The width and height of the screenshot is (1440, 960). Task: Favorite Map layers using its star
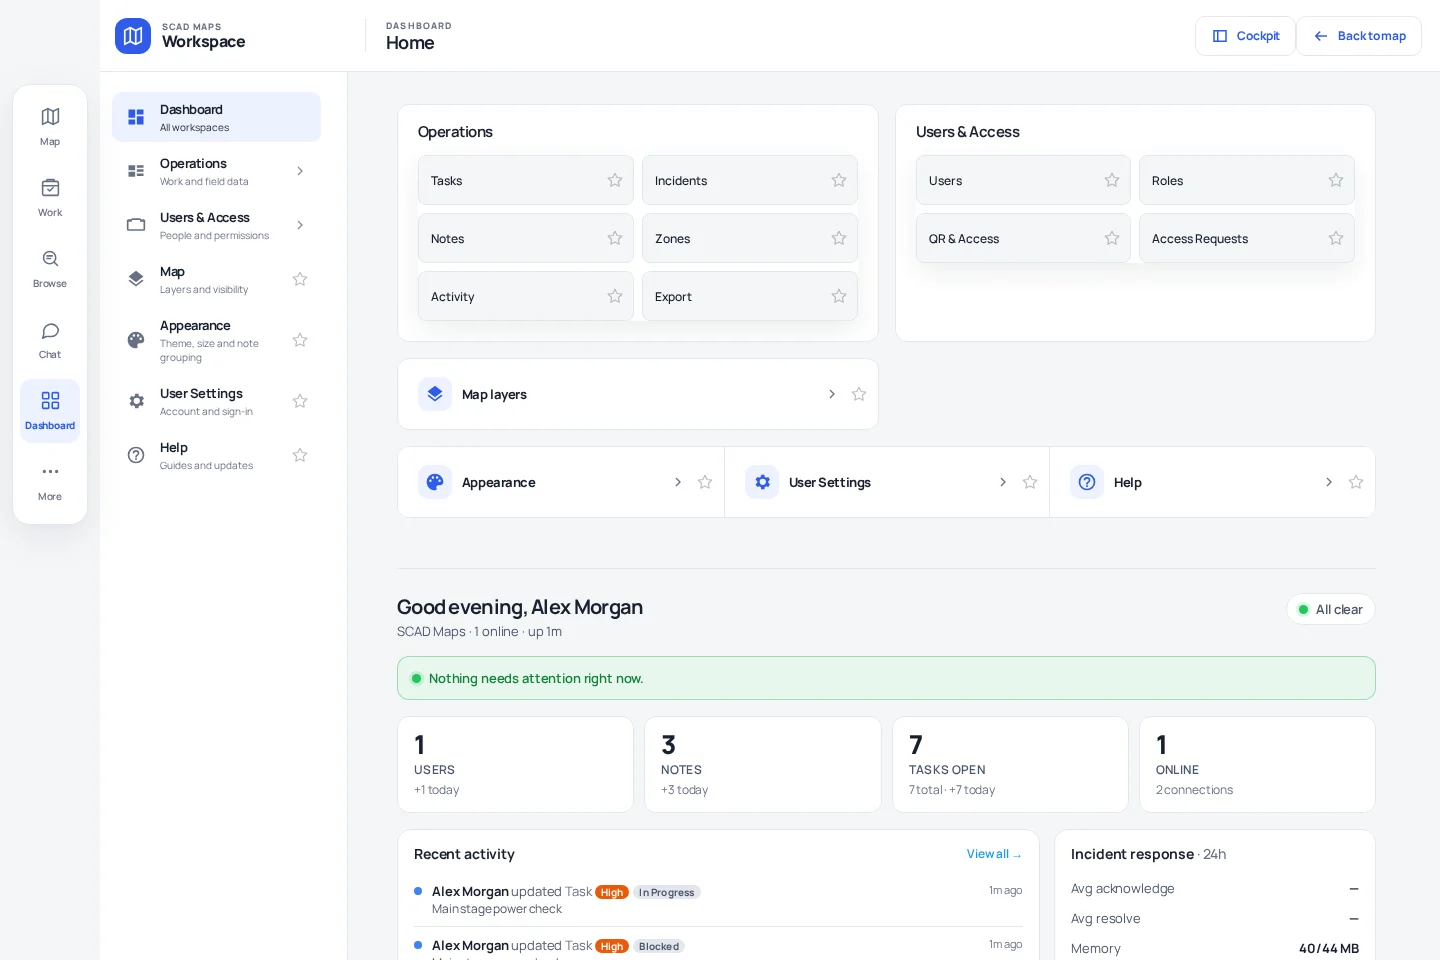pyautogui.click(x=859, y=394)
